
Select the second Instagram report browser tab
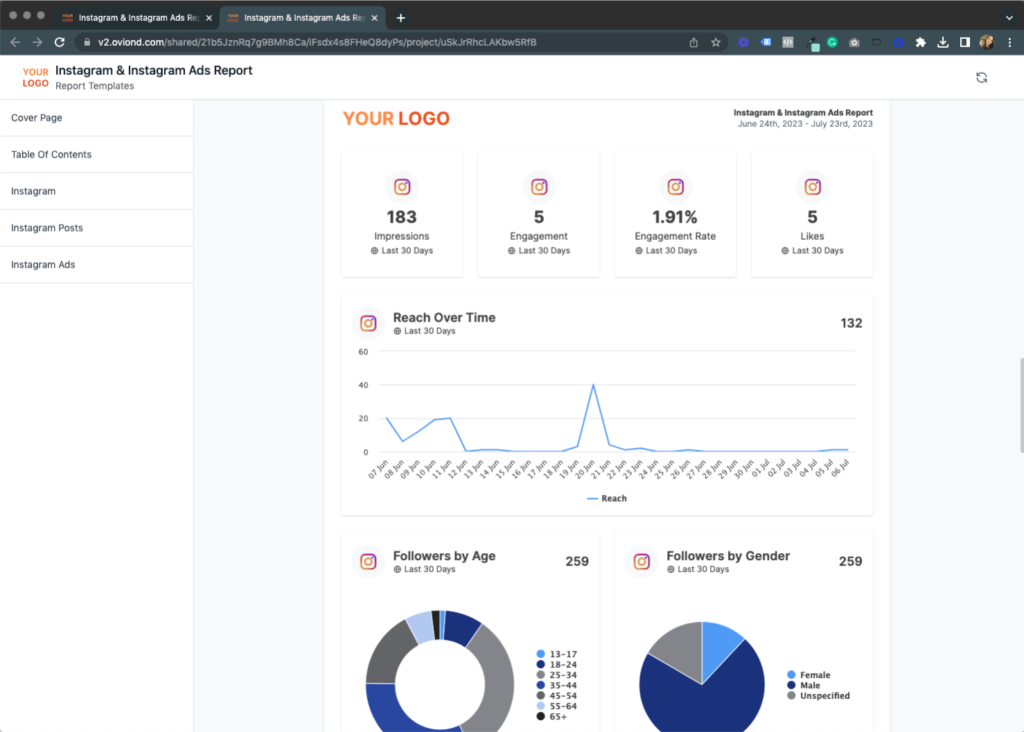point(302,18)
